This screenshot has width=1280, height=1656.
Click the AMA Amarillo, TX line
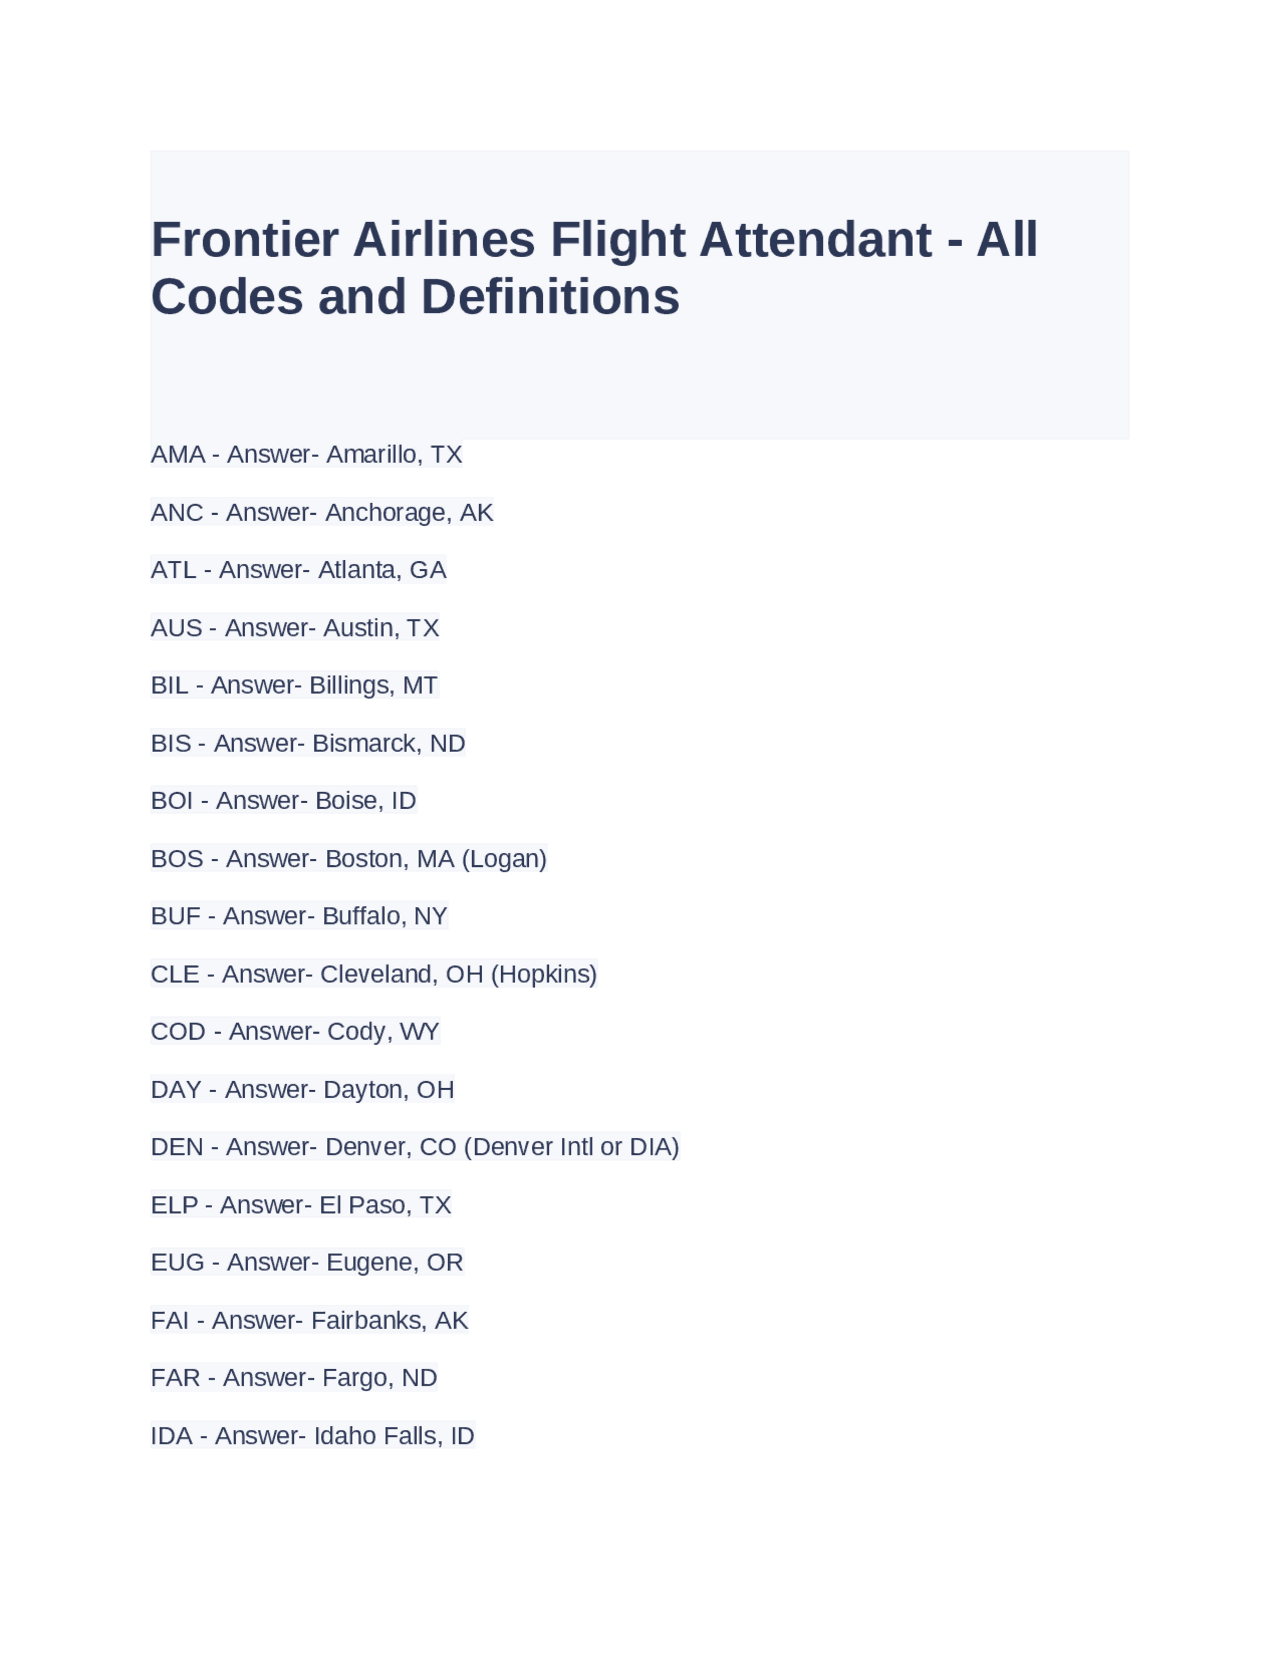tap(306, 455)
